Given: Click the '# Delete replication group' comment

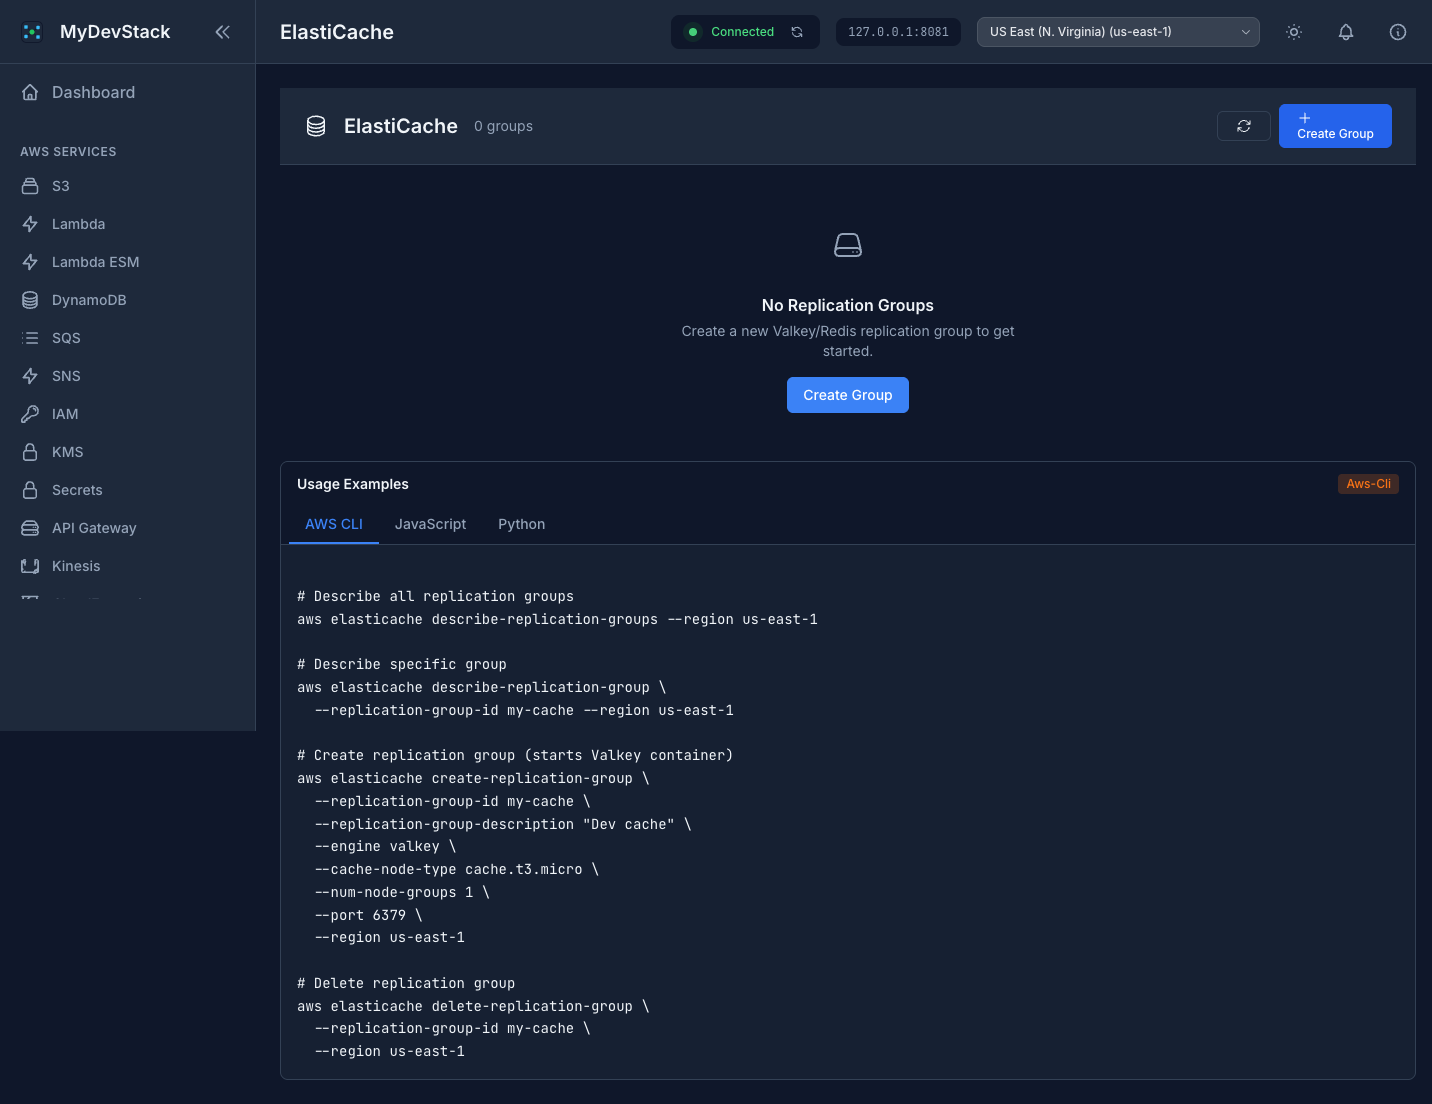Looking at the screenshot, I should (x=406, y=983).
